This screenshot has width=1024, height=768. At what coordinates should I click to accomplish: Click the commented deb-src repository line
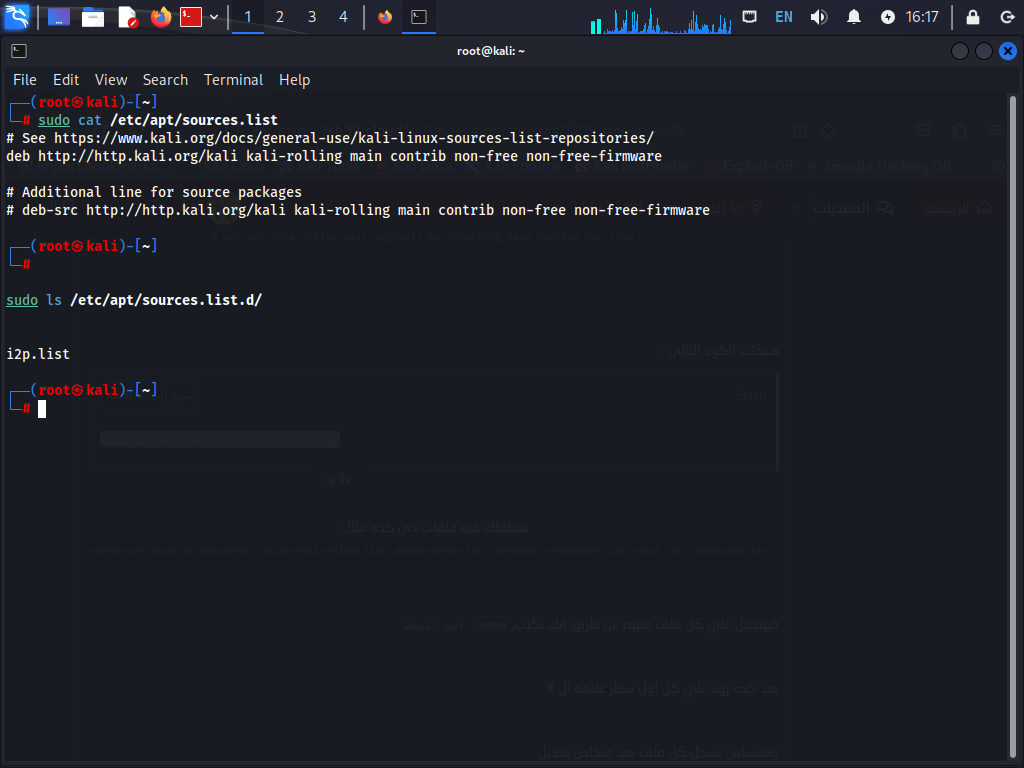click(358, 210)
